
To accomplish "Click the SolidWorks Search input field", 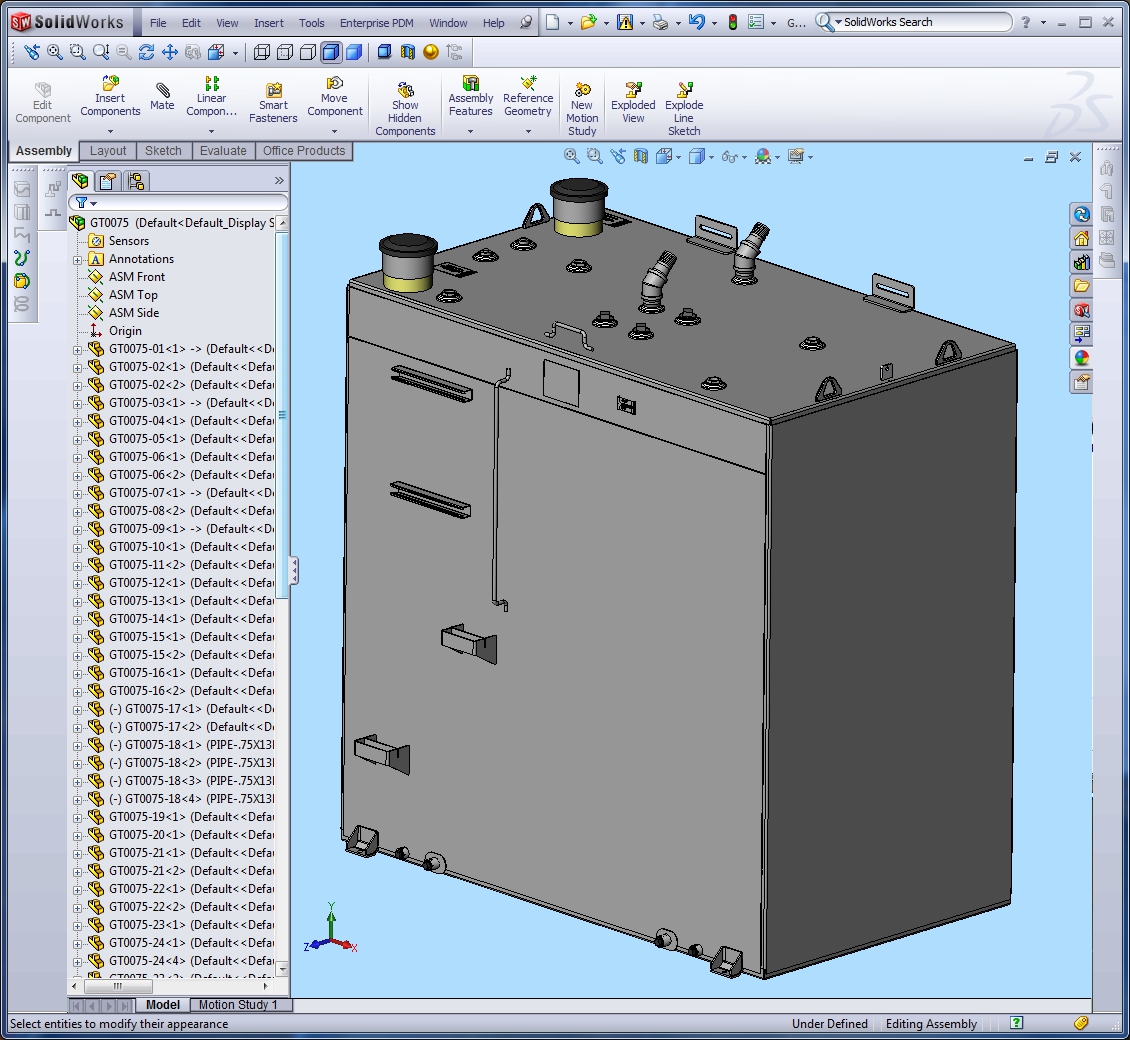I will 920,22.
